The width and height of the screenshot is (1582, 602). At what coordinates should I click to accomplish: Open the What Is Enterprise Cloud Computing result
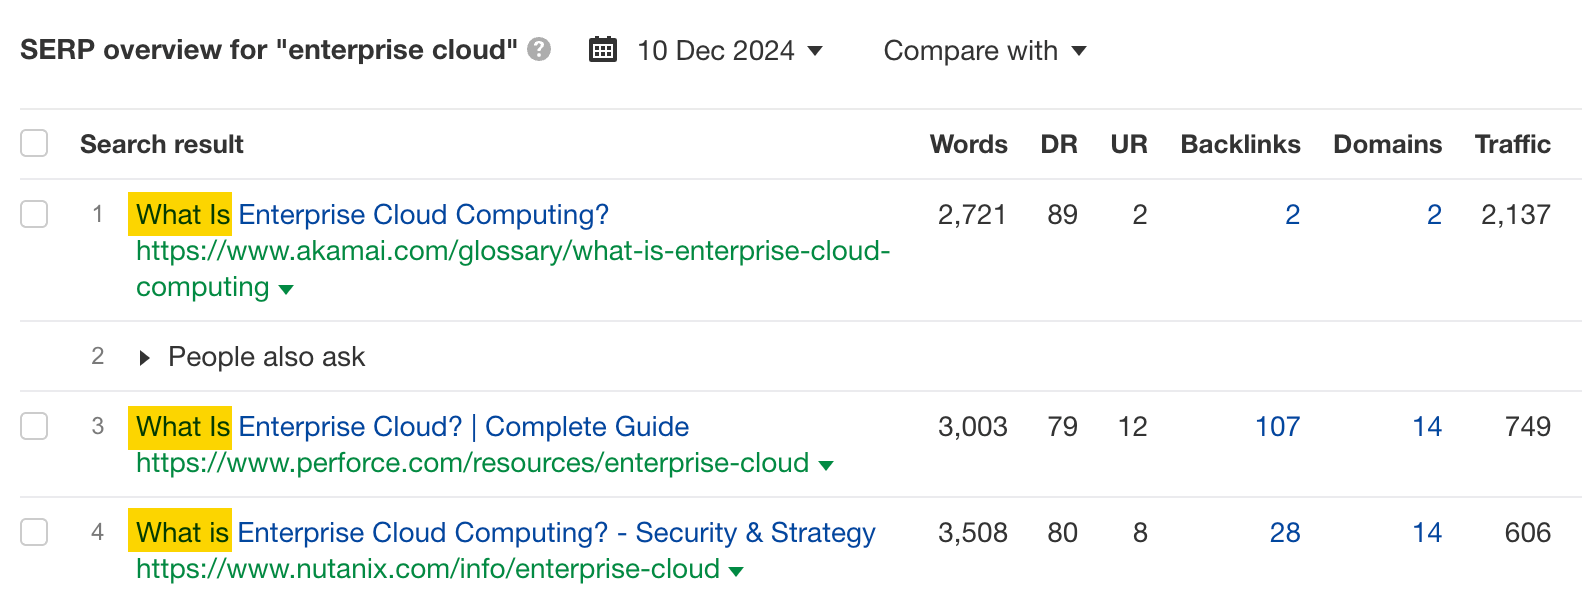(370, 214)
